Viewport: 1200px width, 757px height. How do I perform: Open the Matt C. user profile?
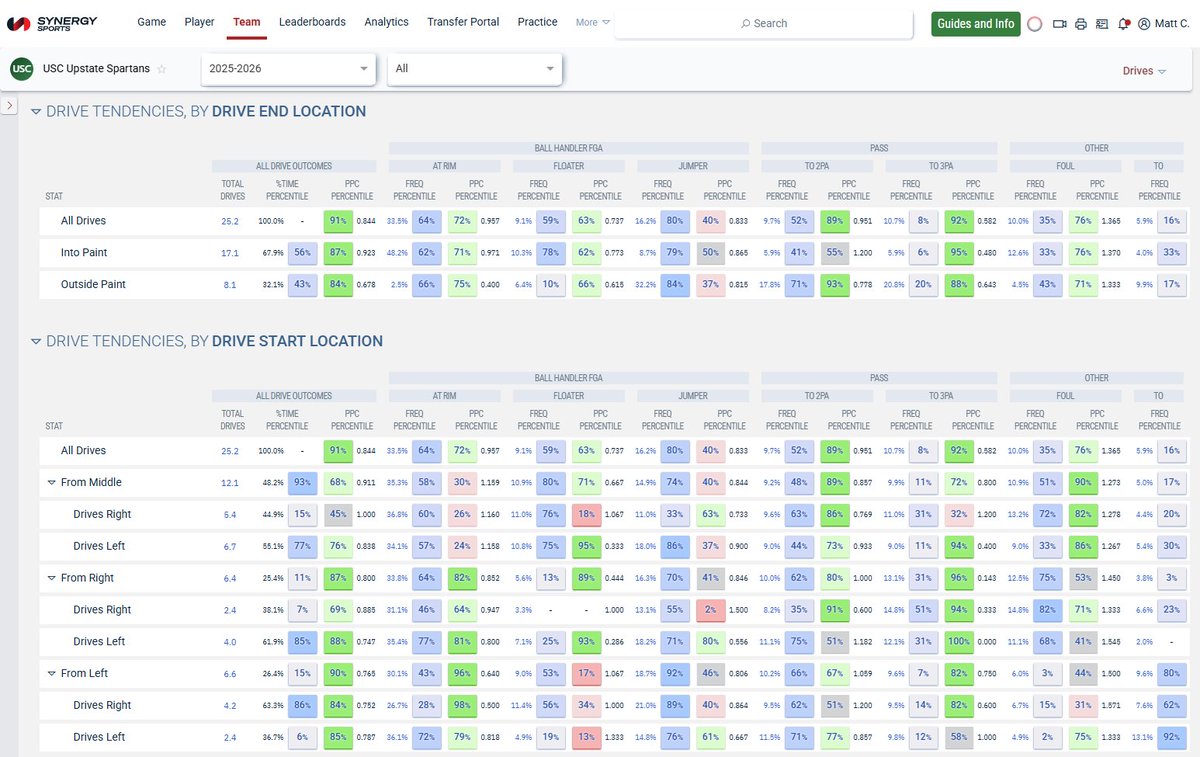(x=1164, y=23)
